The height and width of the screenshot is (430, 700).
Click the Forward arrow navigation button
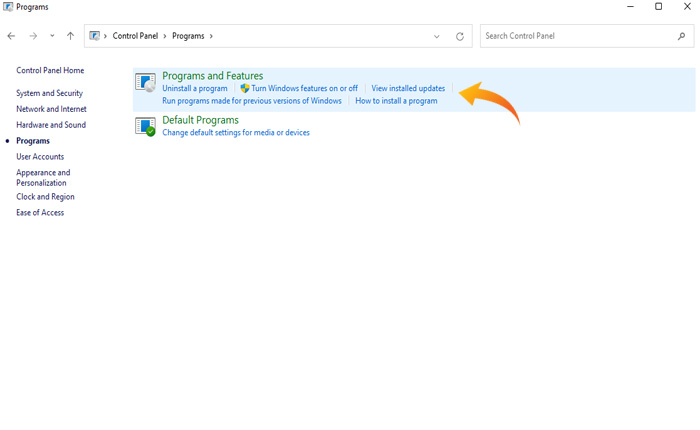click(33, 36)
